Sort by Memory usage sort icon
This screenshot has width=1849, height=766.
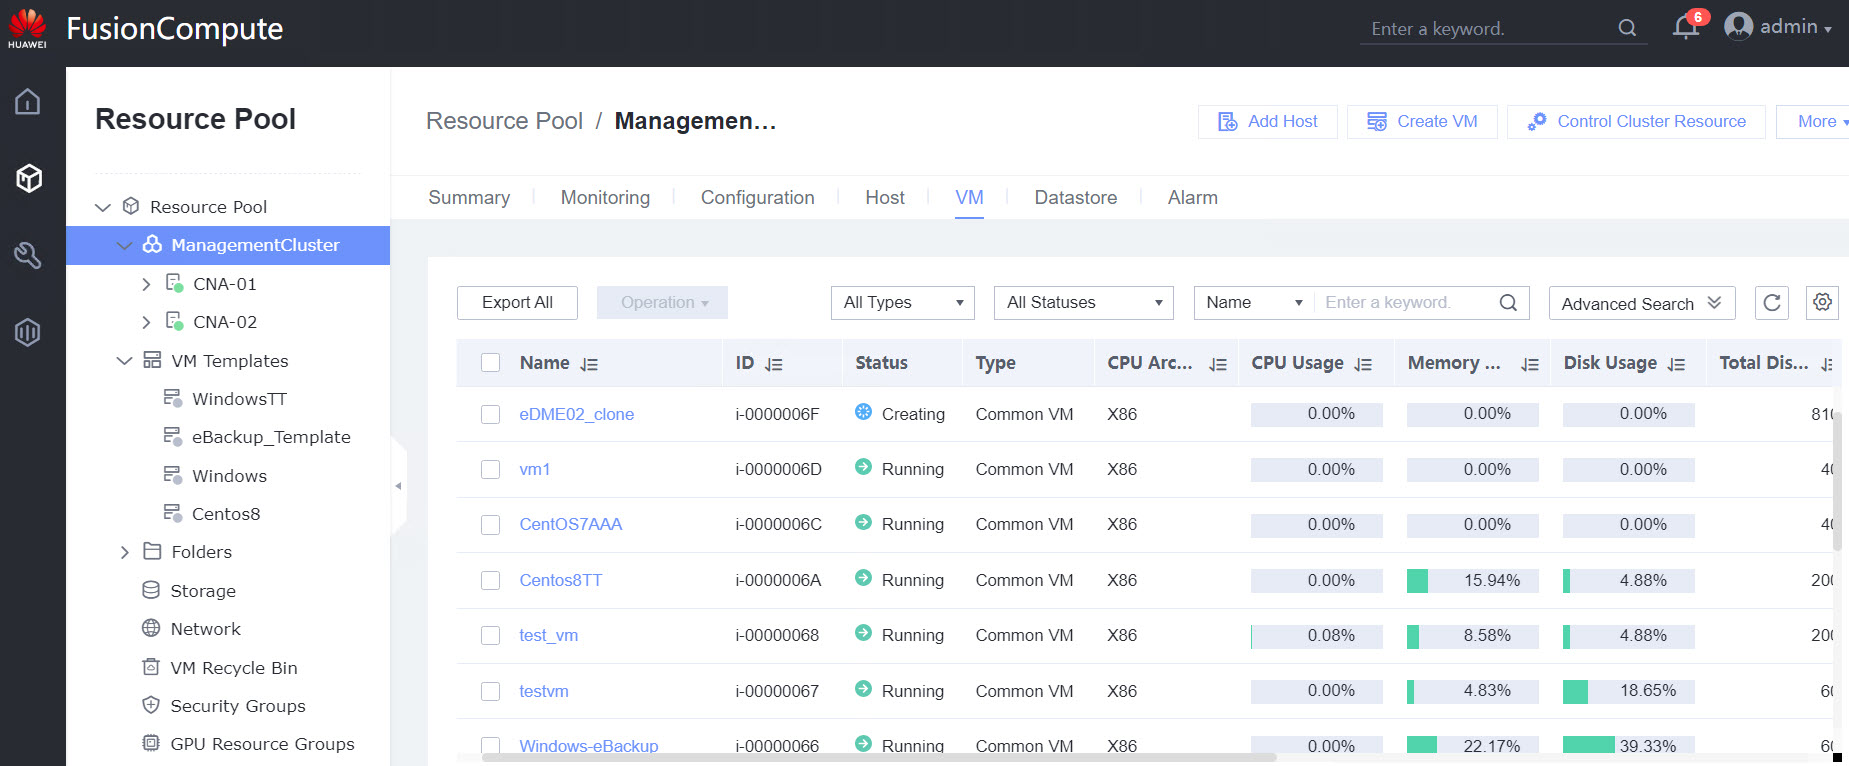[x=1529, y=364]
